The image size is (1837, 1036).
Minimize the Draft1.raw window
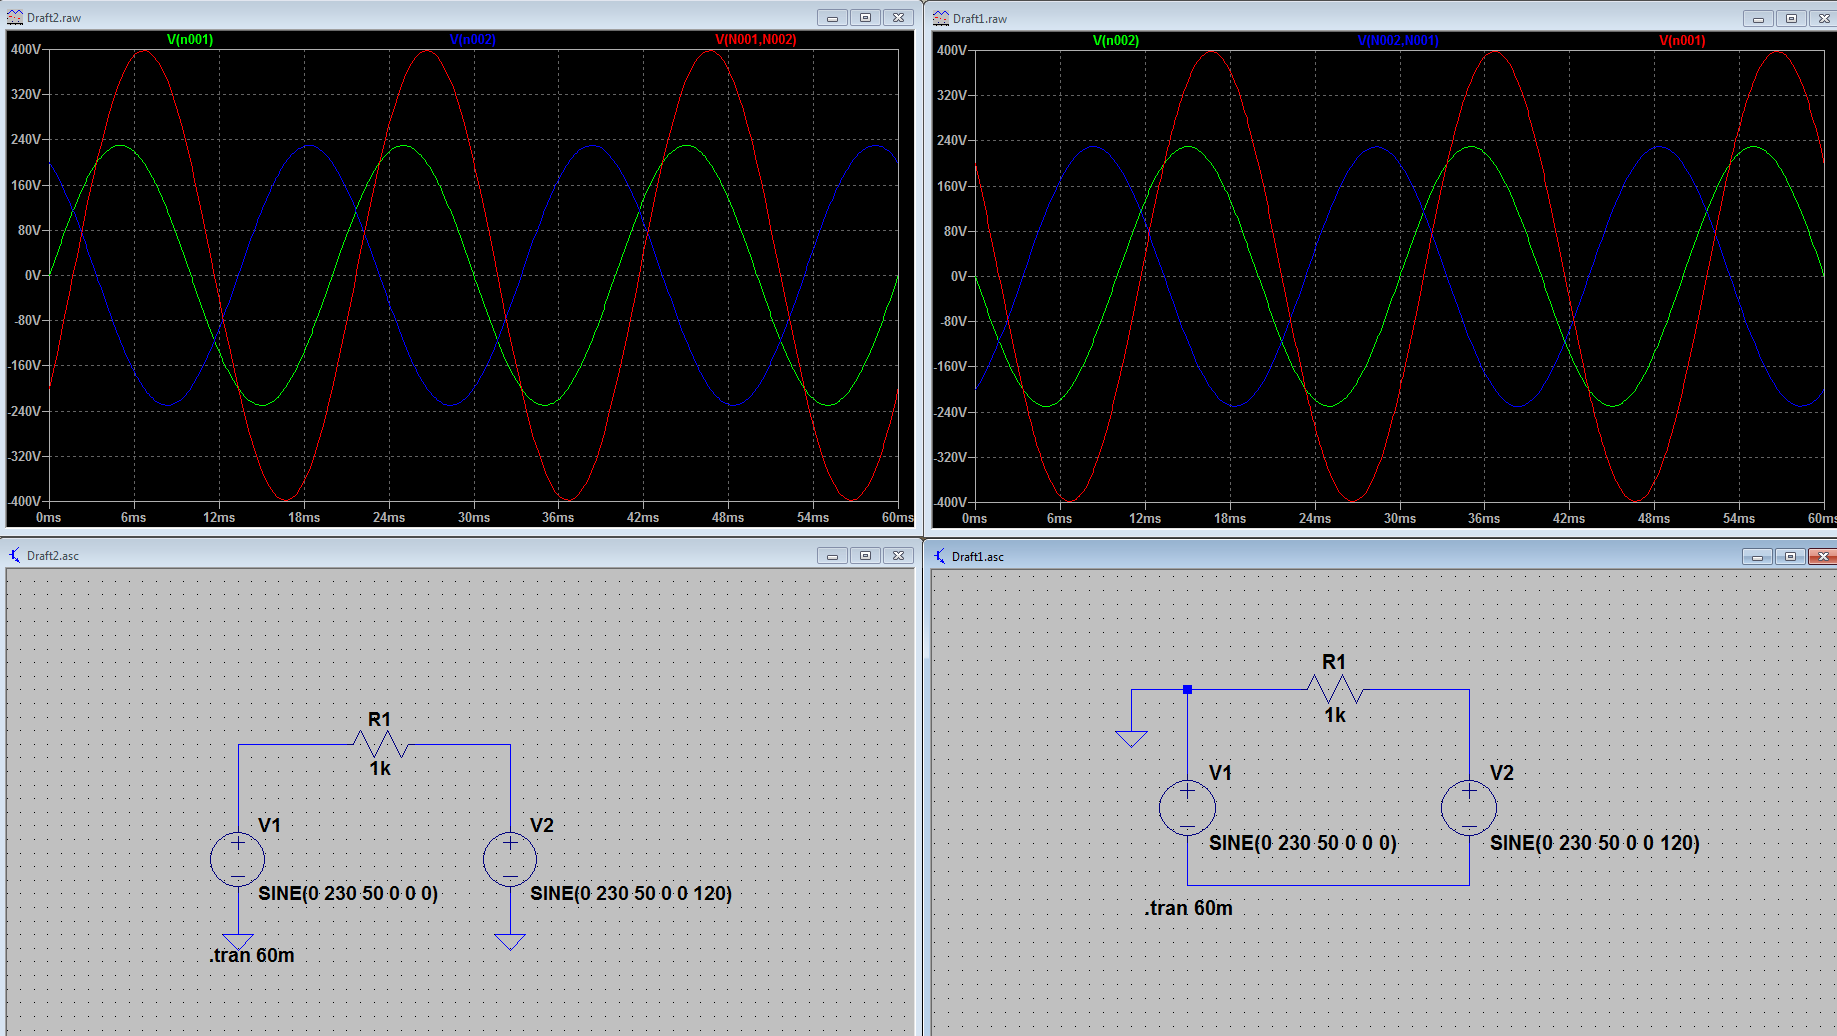1758,18
